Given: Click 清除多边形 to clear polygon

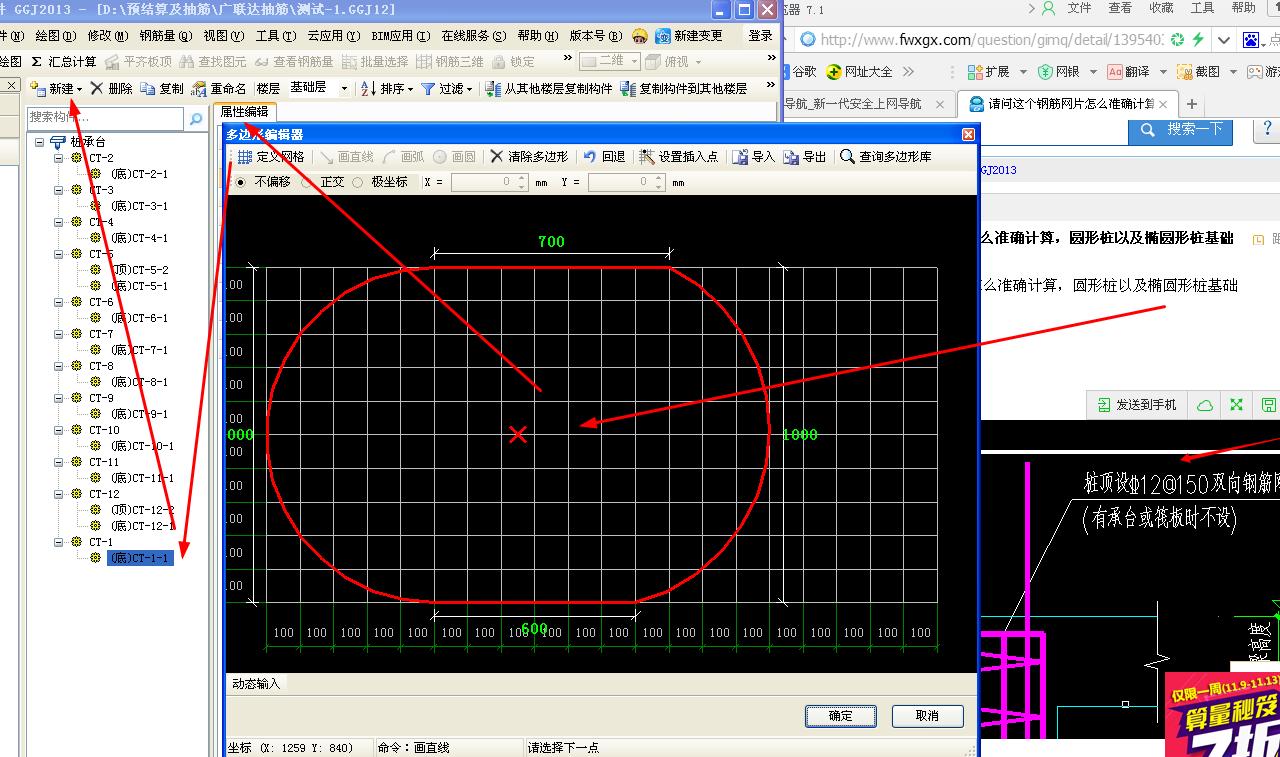Looking at the screenshot, I should [529, 157].
